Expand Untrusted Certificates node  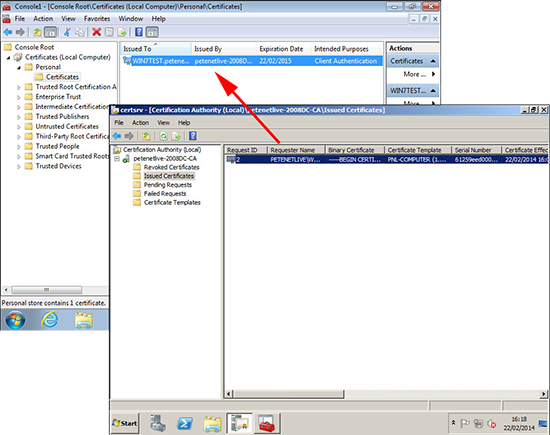(x=19, y=127)
